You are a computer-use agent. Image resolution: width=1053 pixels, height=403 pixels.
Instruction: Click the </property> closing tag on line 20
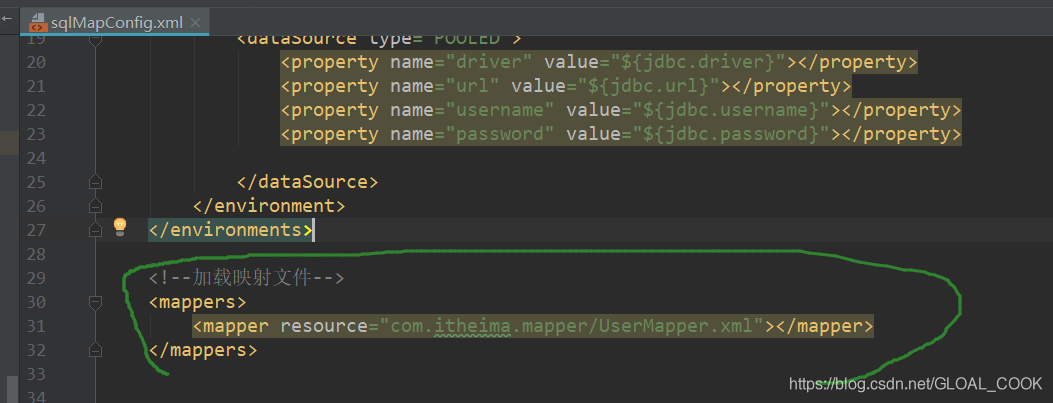click(x=856, y=62)
